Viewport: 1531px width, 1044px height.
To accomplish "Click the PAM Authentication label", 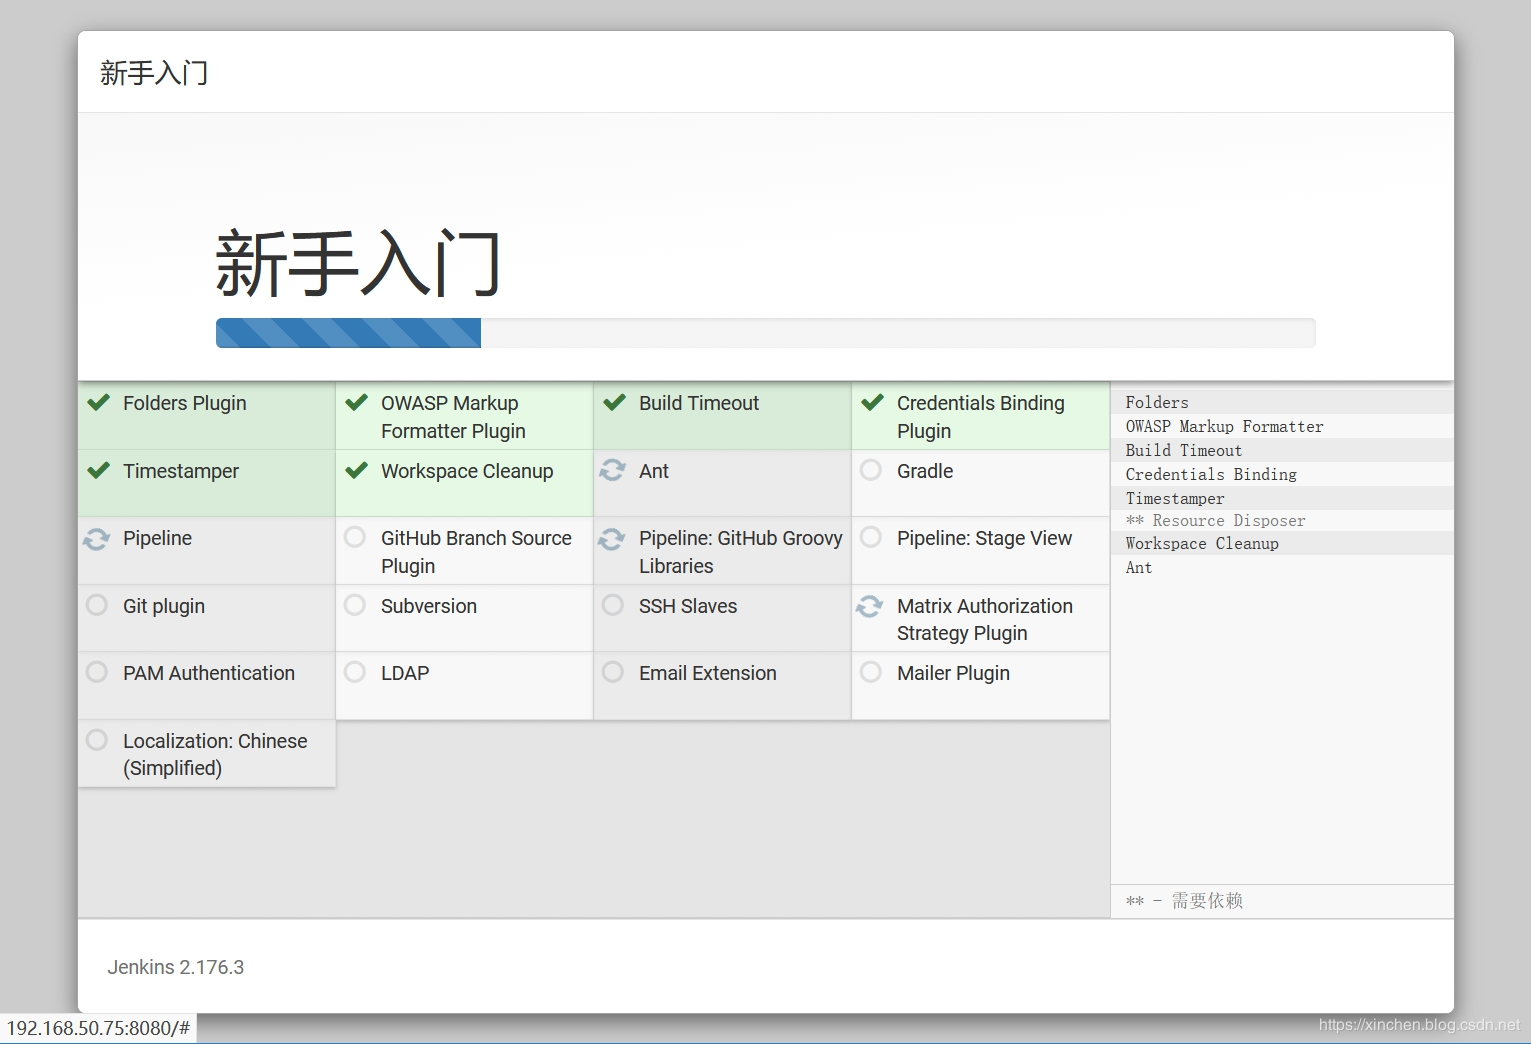I will 209,673.
